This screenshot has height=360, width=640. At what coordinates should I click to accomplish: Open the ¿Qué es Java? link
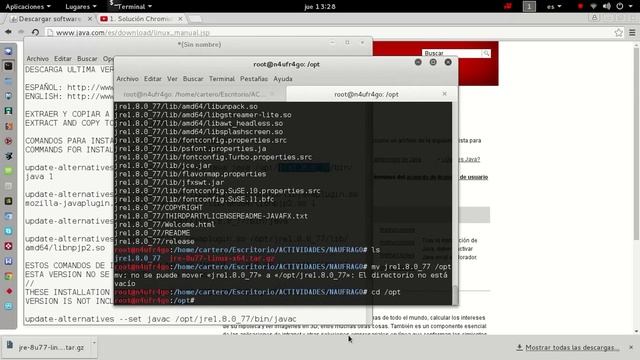click(460, 159)
